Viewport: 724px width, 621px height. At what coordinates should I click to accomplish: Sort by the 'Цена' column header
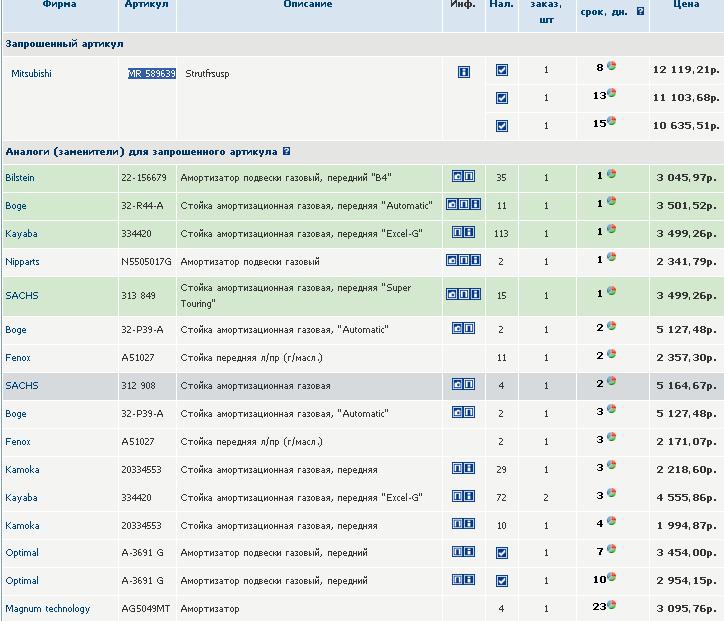[686, 4]
